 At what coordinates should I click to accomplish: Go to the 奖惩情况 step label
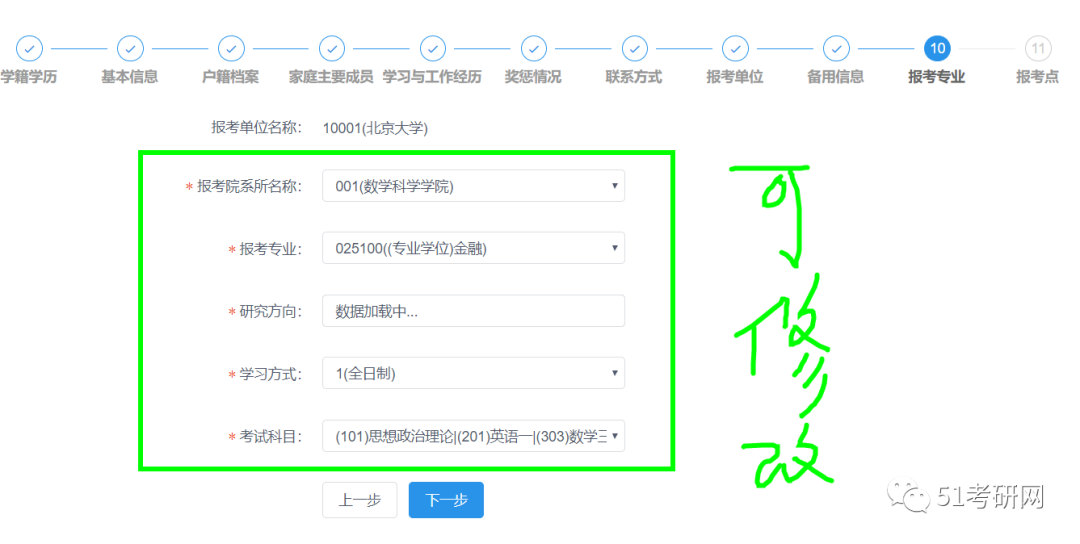[x=533, y=77]
